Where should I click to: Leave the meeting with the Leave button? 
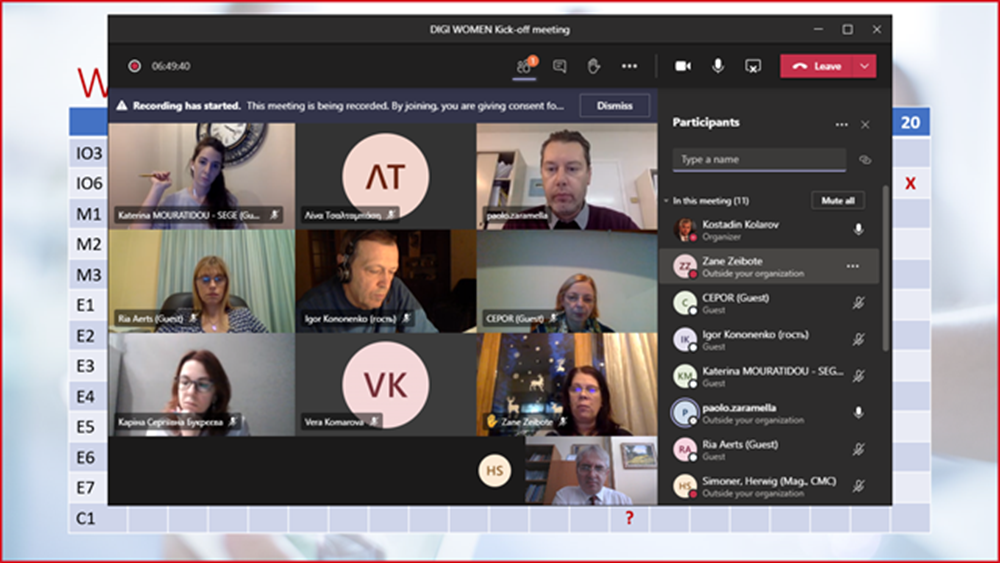coord(816,66)
